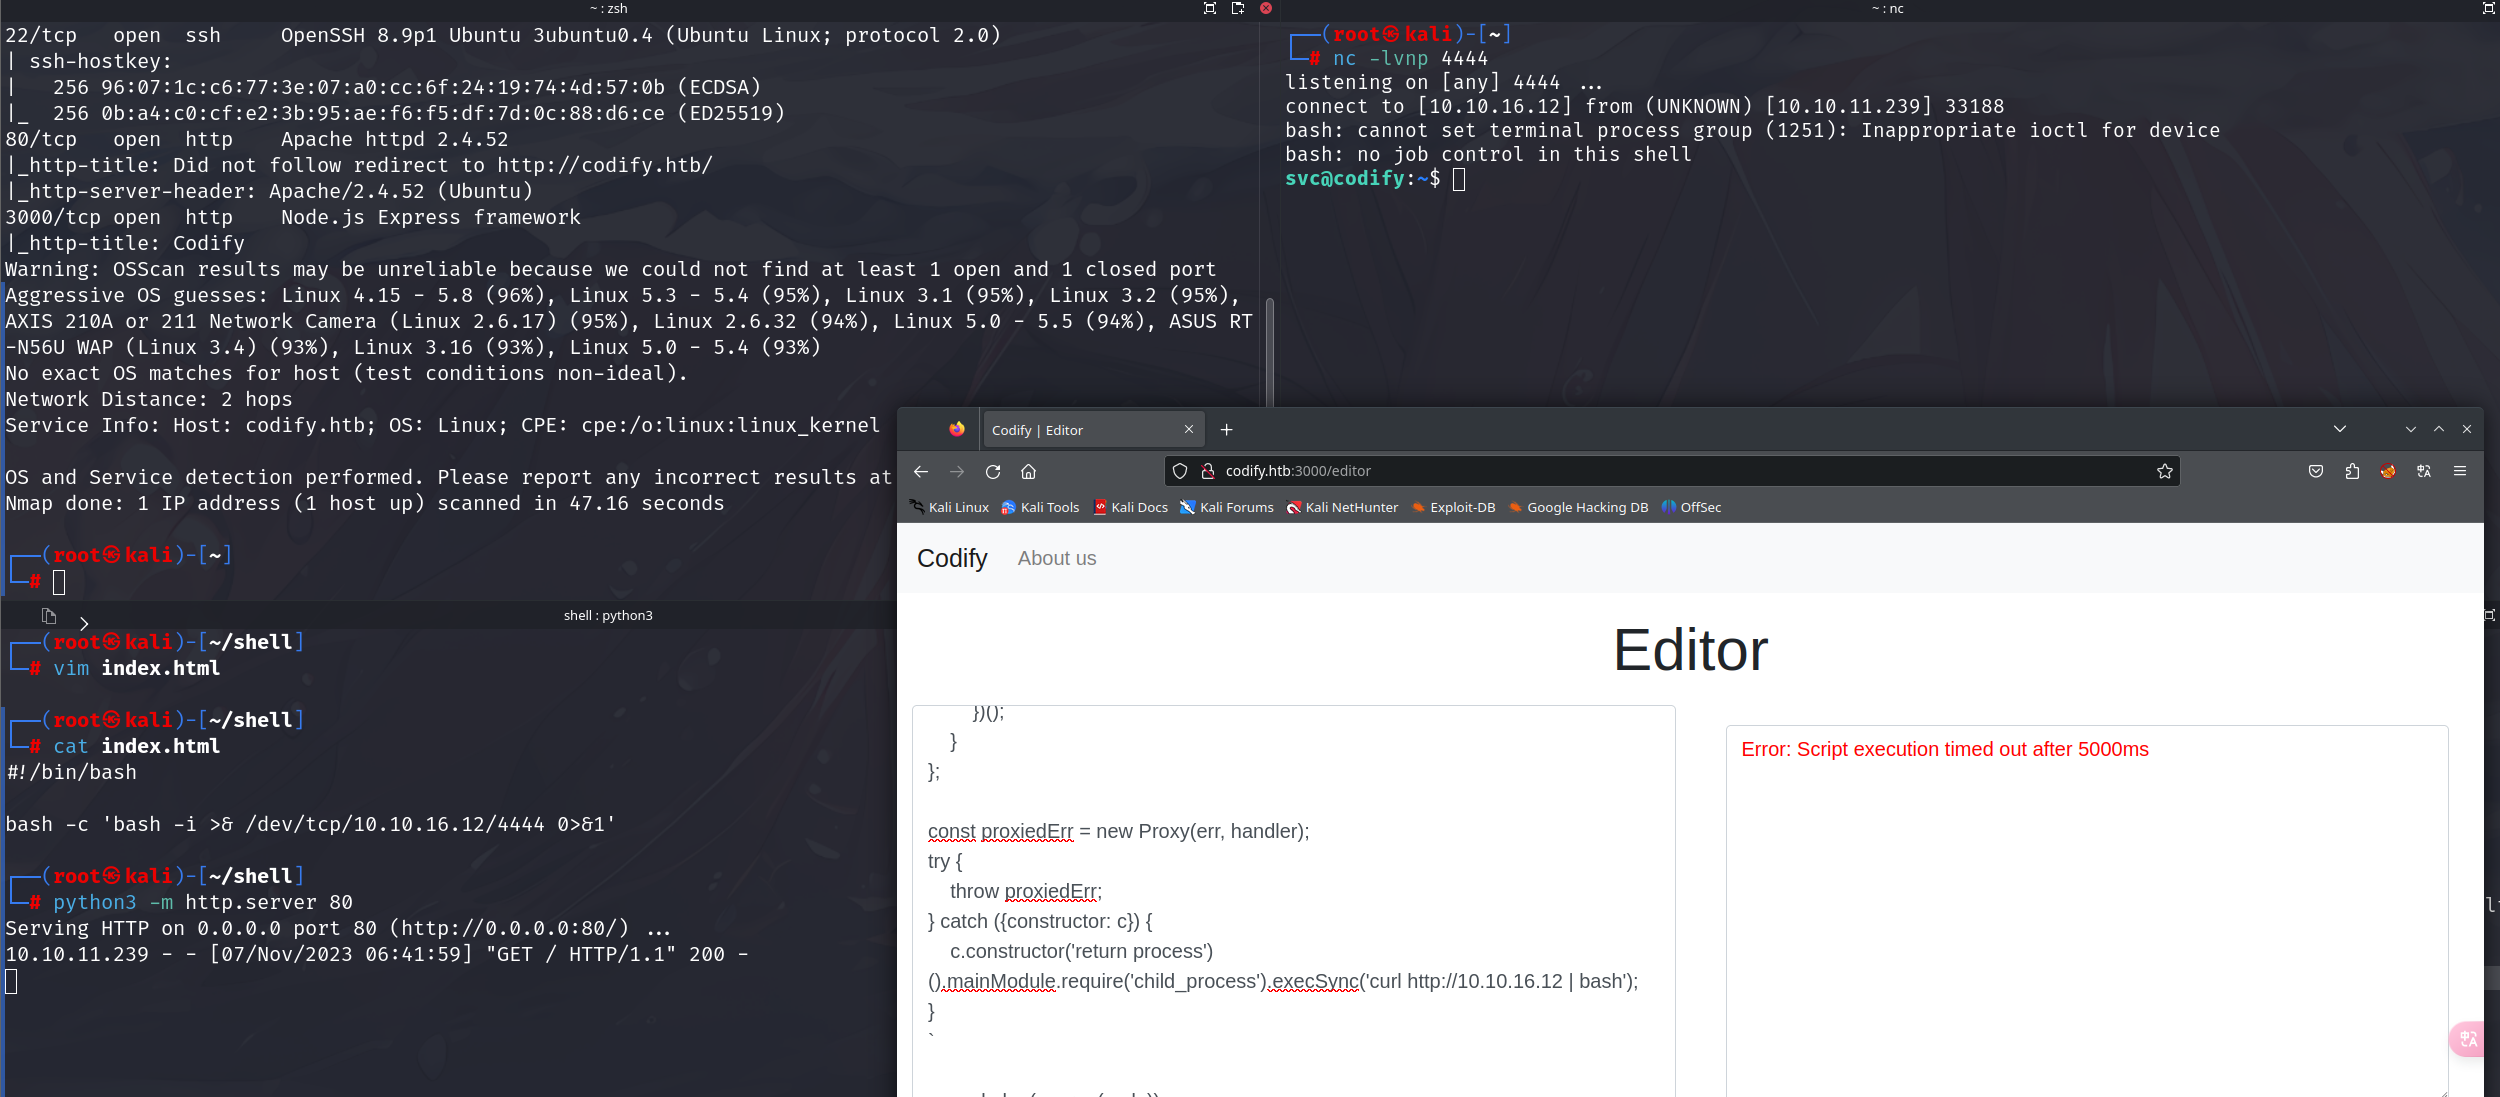Open the Firefox extensions puzzle icon
Viewport: 2500px width, 1097px height.
click(2352, 471)
